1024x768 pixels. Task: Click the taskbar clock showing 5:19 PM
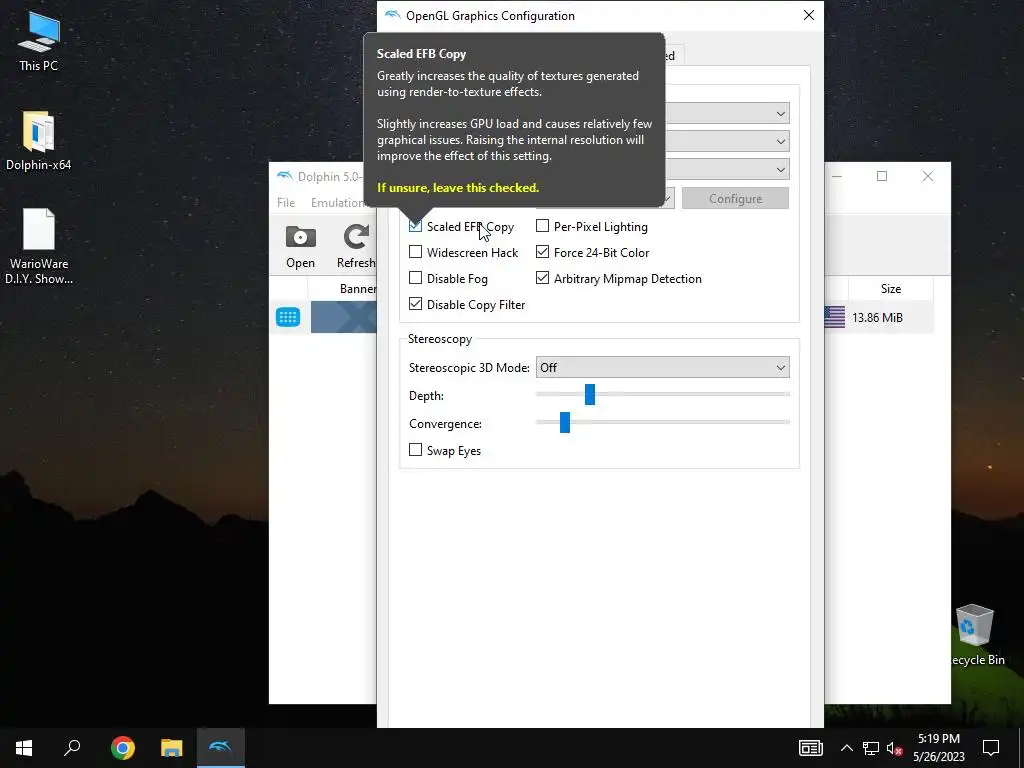coord(939,748)
